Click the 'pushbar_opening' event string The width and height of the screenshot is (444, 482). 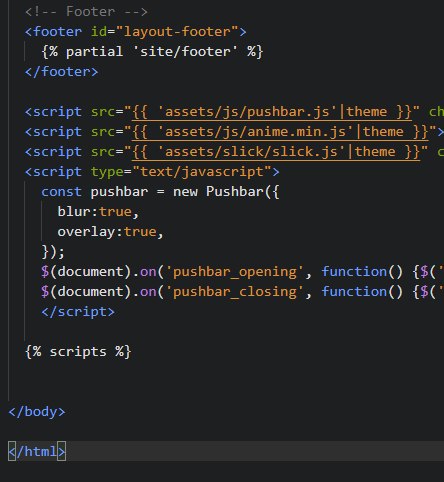coord(235,272)
